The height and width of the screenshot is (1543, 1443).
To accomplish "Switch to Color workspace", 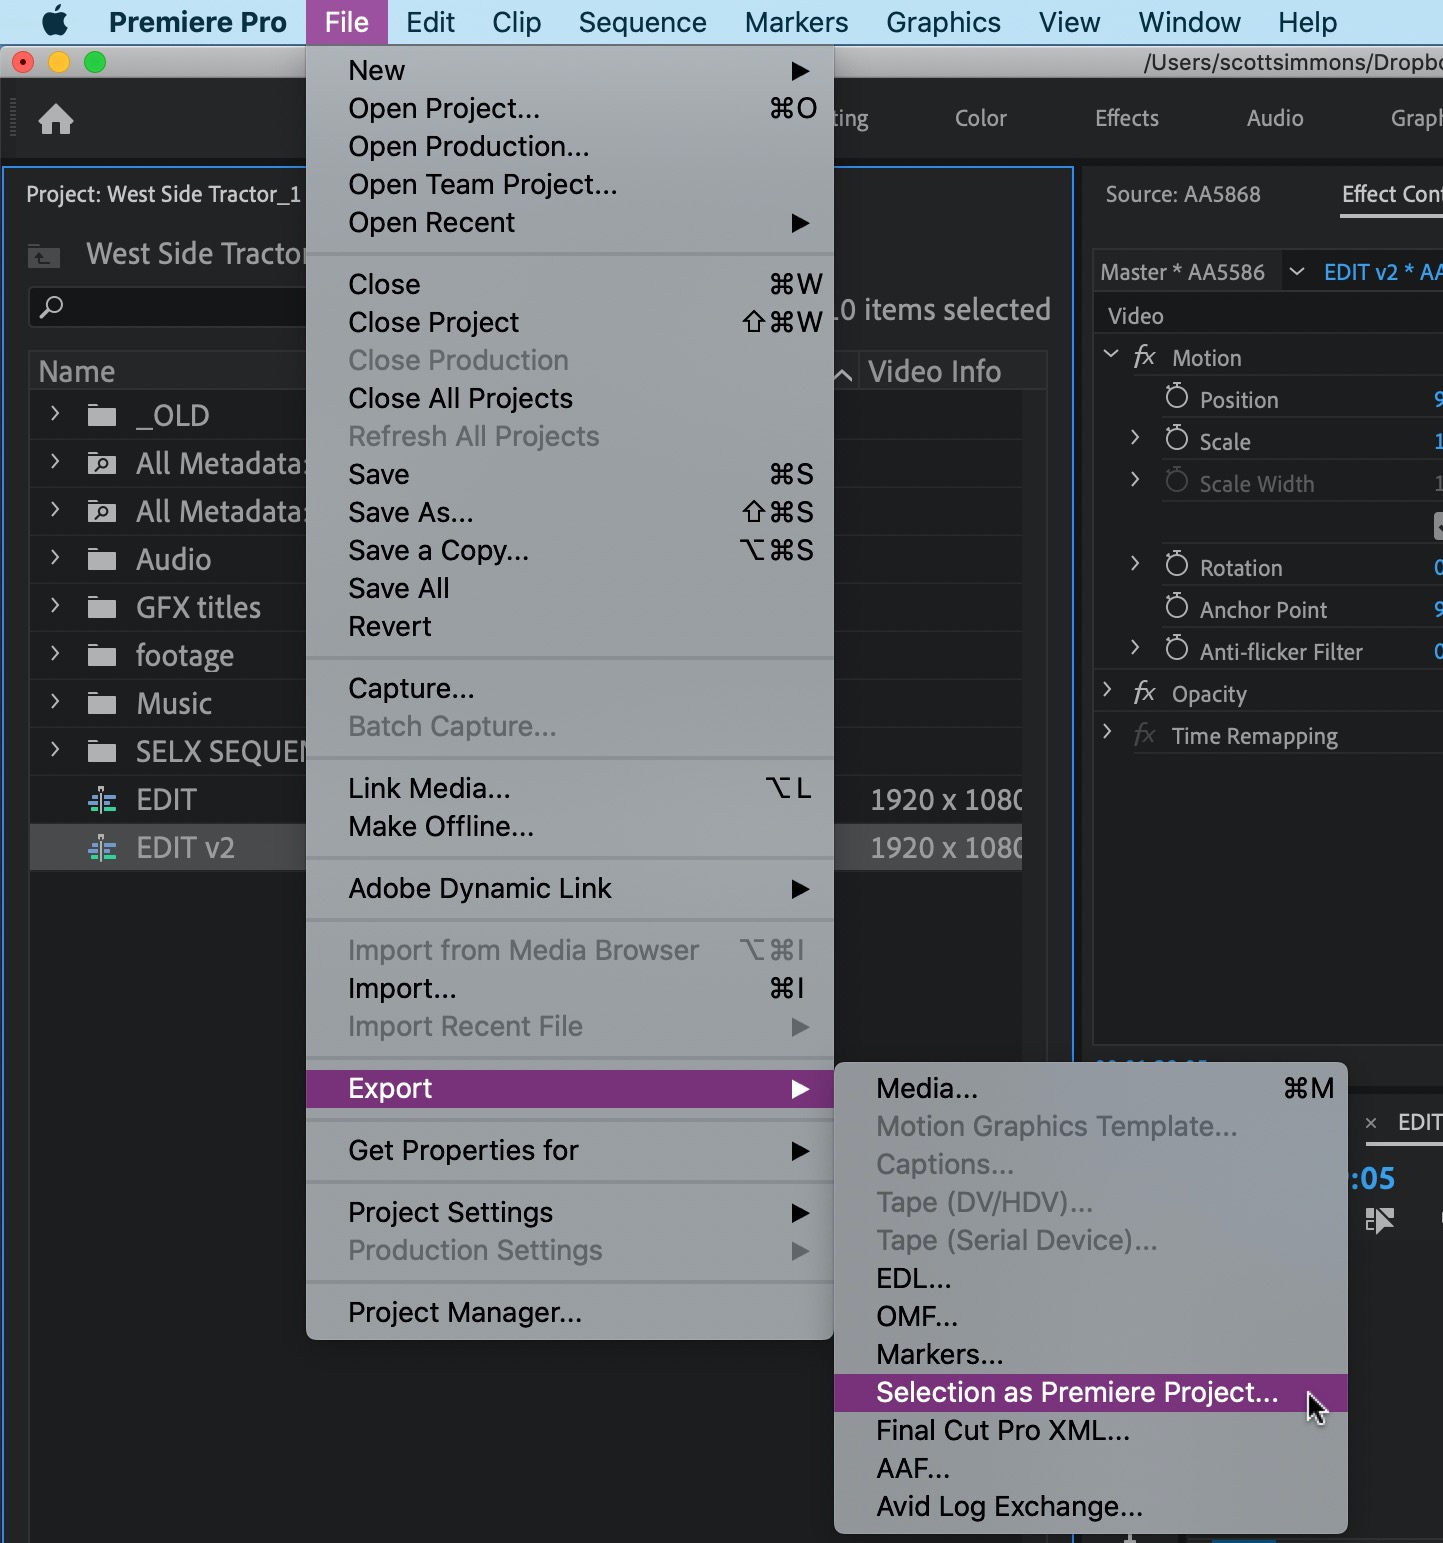I will coord(980,118).
